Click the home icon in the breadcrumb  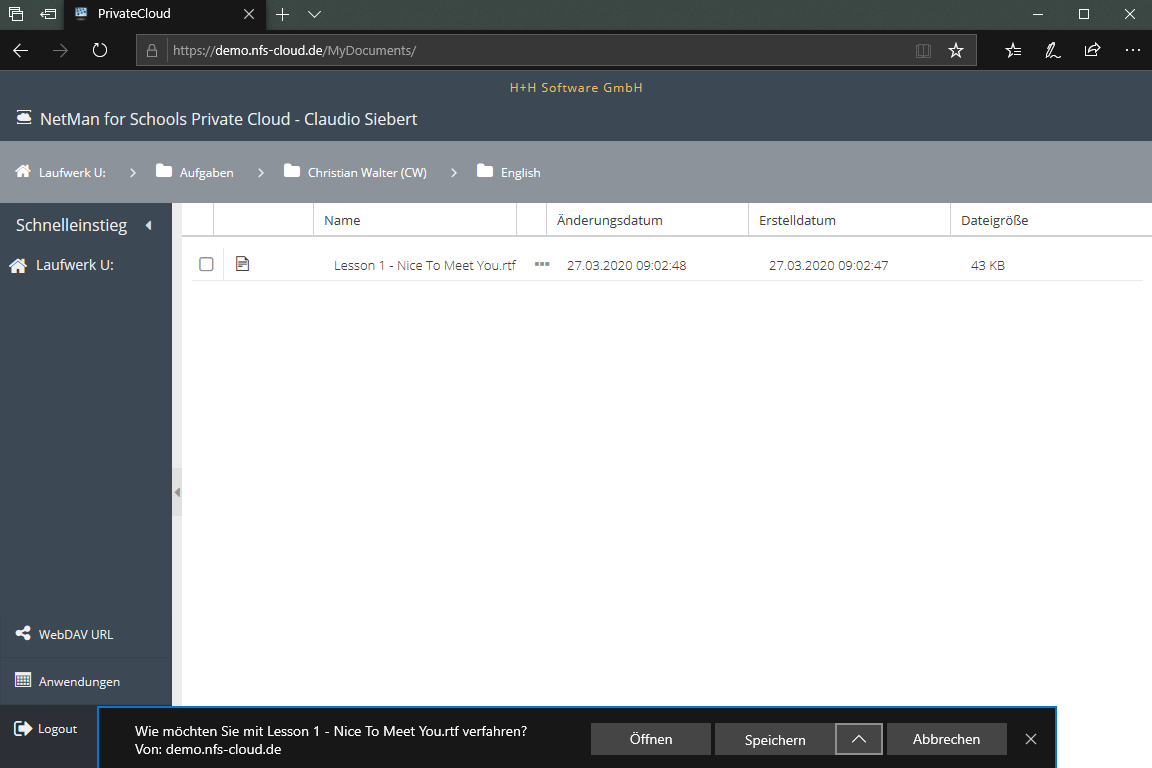(x=24, y=171)
